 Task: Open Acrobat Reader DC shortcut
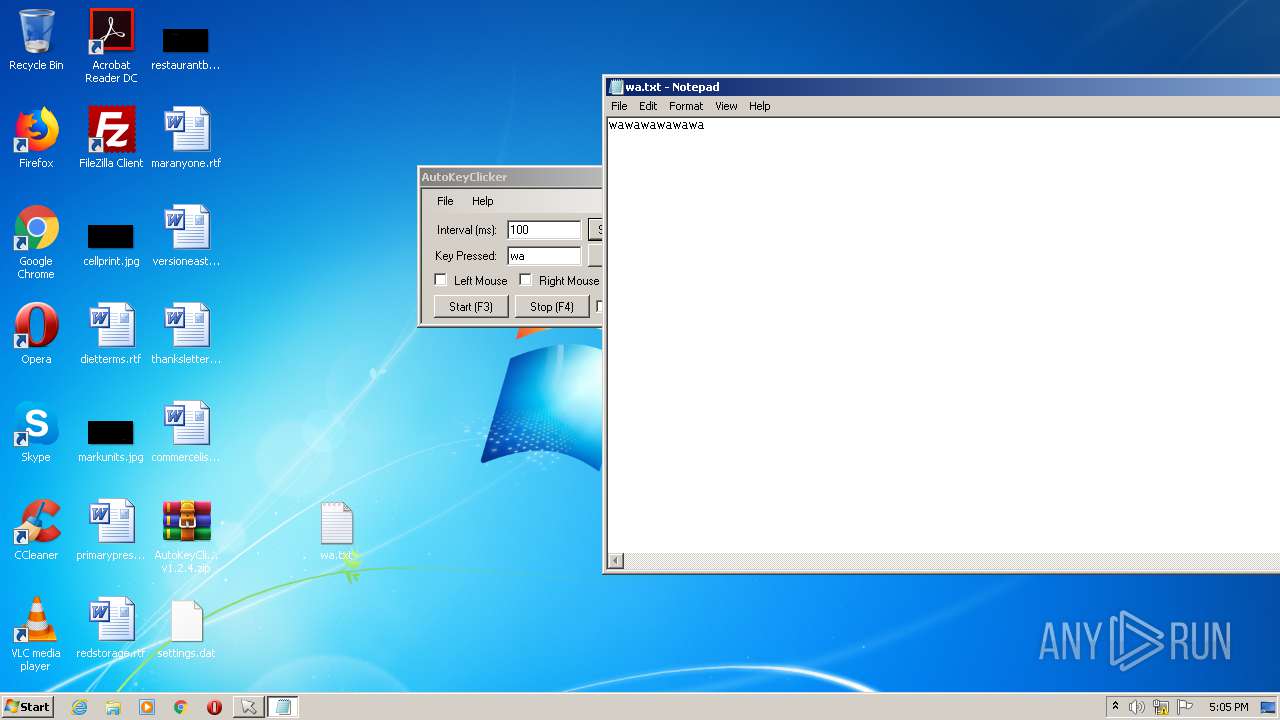point(111,45)
